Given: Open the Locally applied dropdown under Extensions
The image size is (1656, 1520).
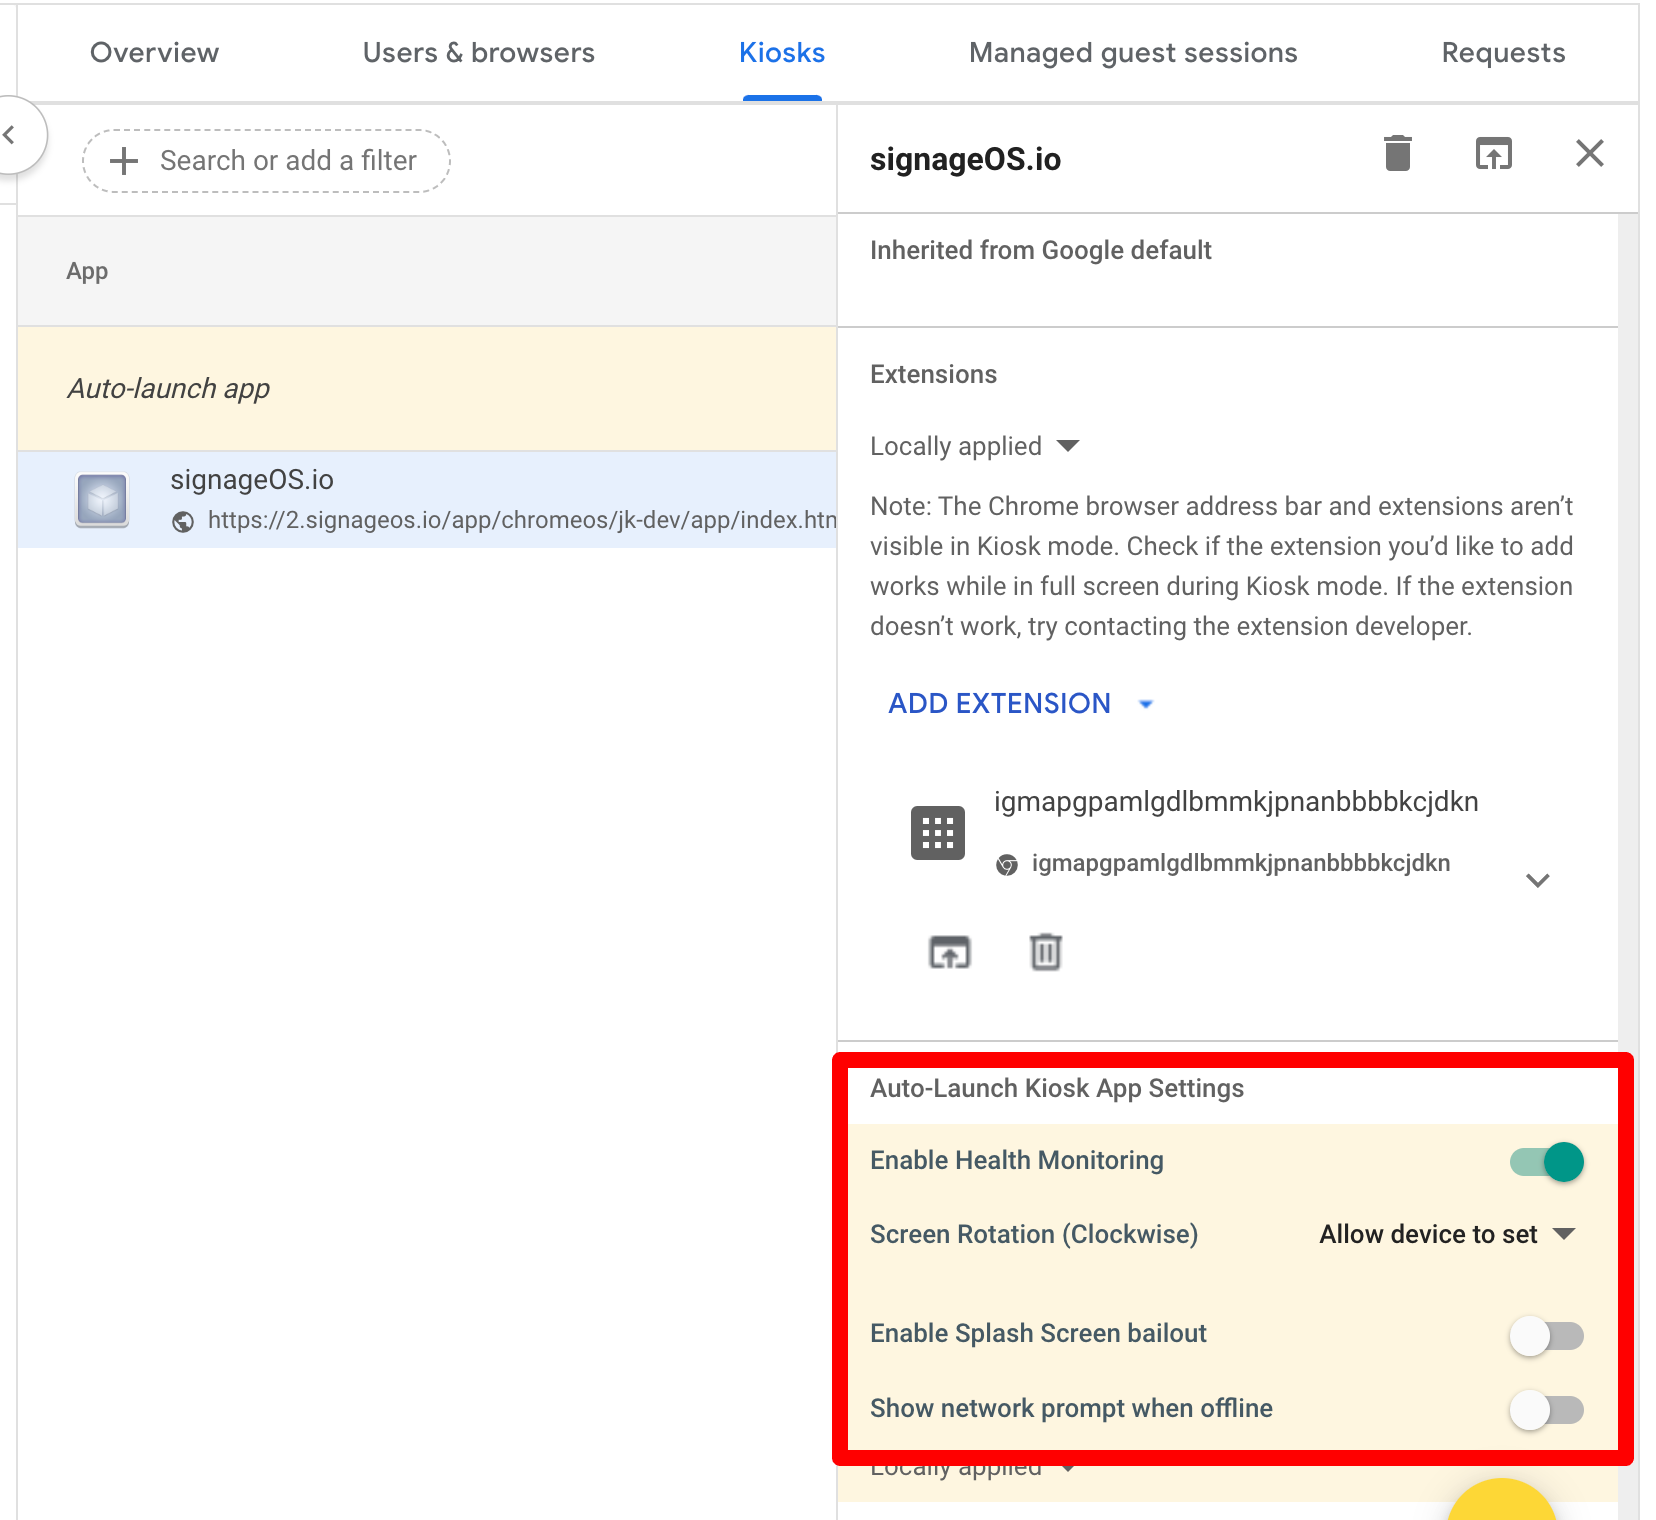Looking at the screenshot, I should [x=974, y=446].
